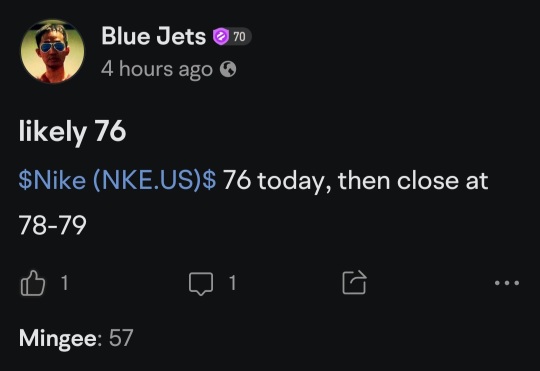Click the NKE.US ticker in parentheses

point(147,180)
